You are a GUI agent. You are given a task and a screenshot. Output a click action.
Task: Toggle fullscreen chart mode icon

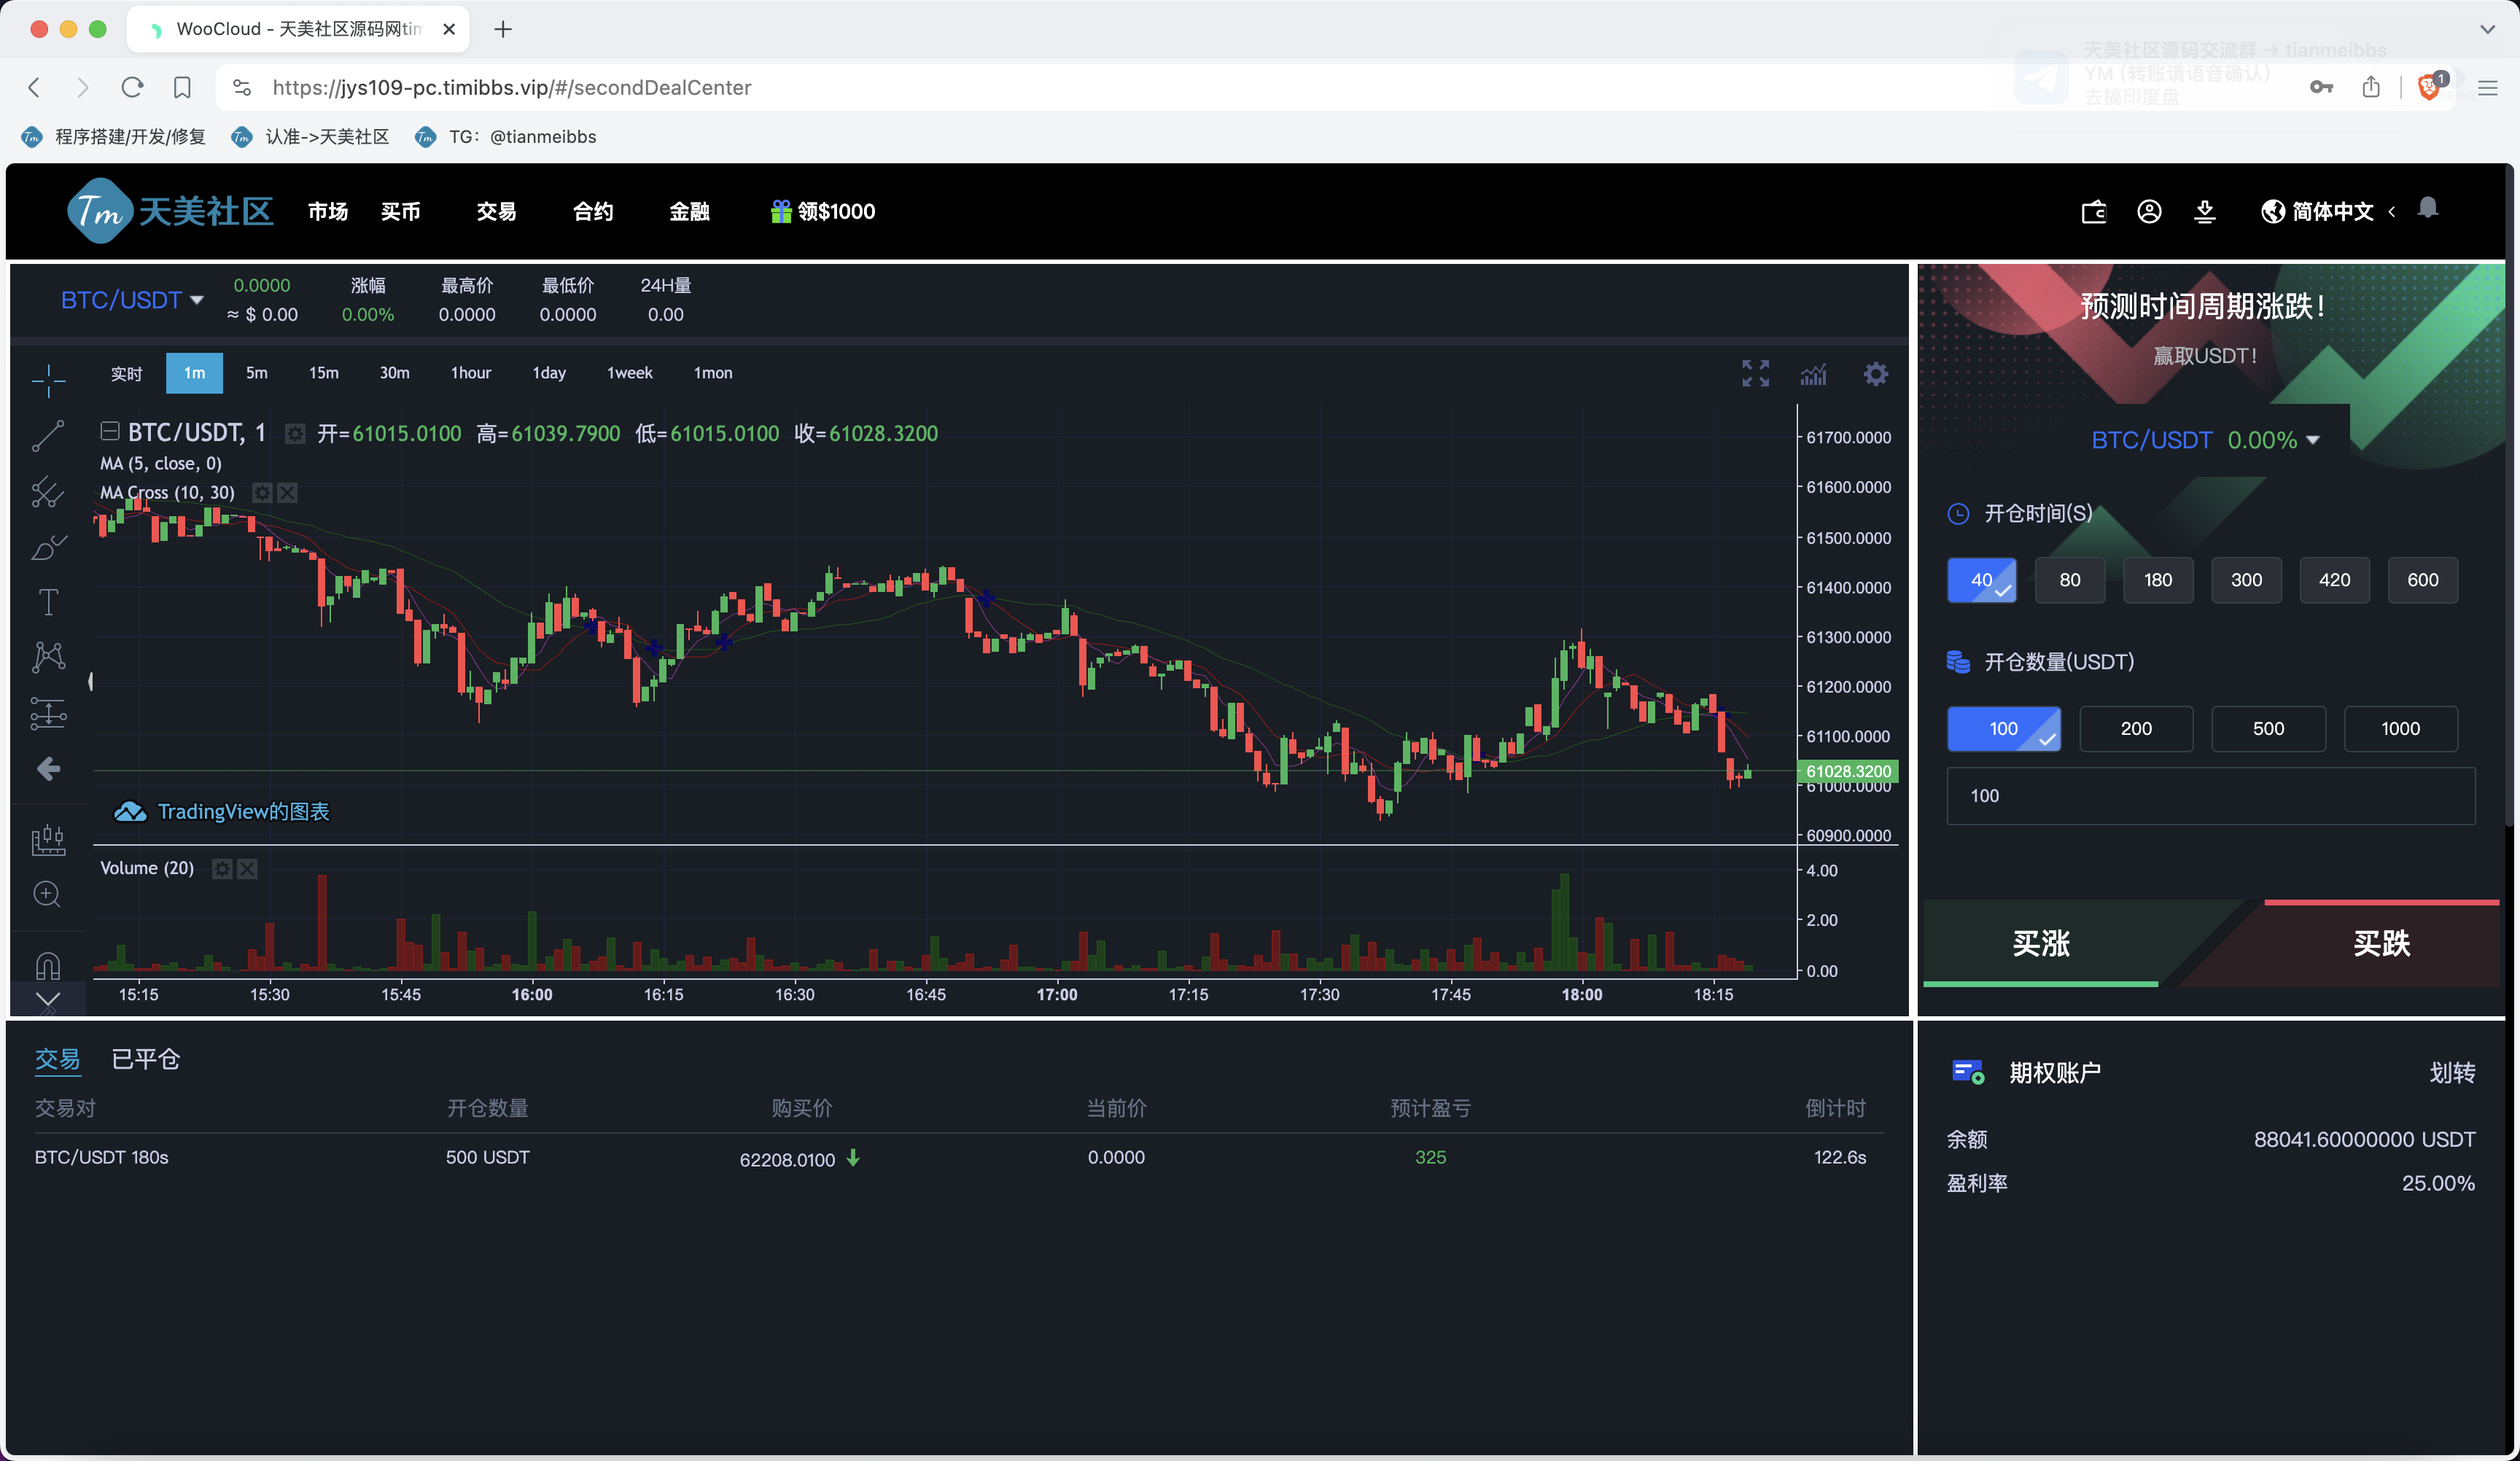click(x=1755, y=374)
